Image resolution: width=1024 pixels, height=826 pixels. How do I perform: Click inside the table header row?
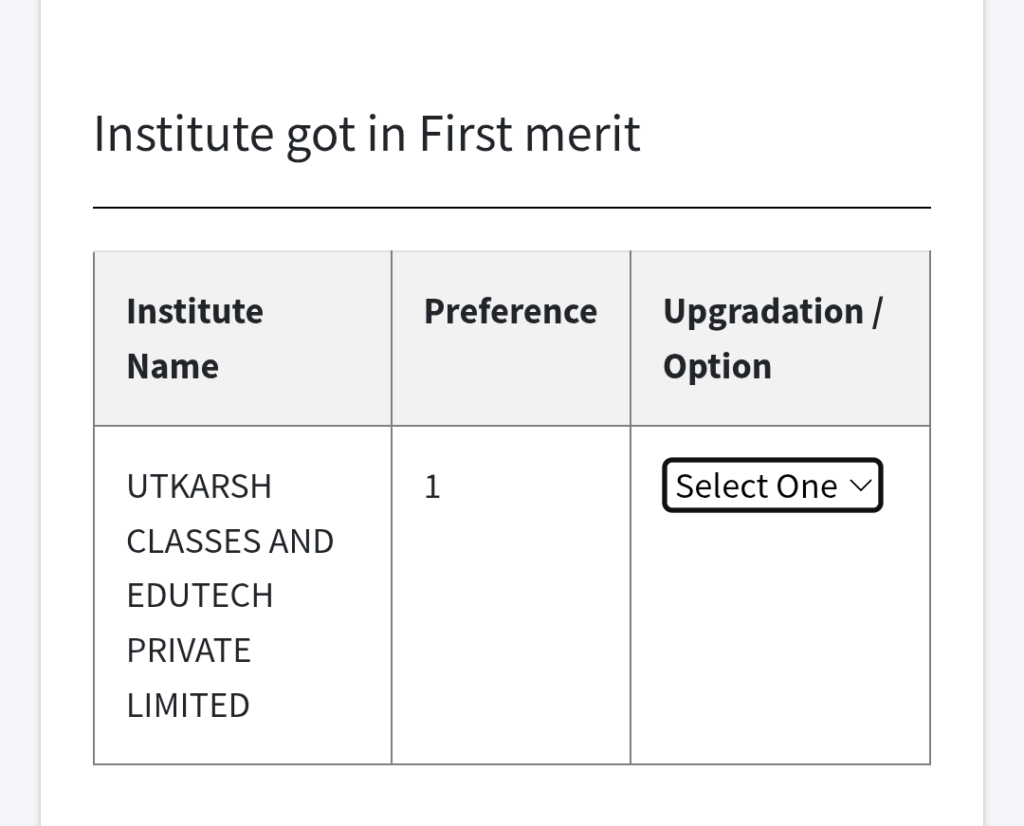[510, 338]
